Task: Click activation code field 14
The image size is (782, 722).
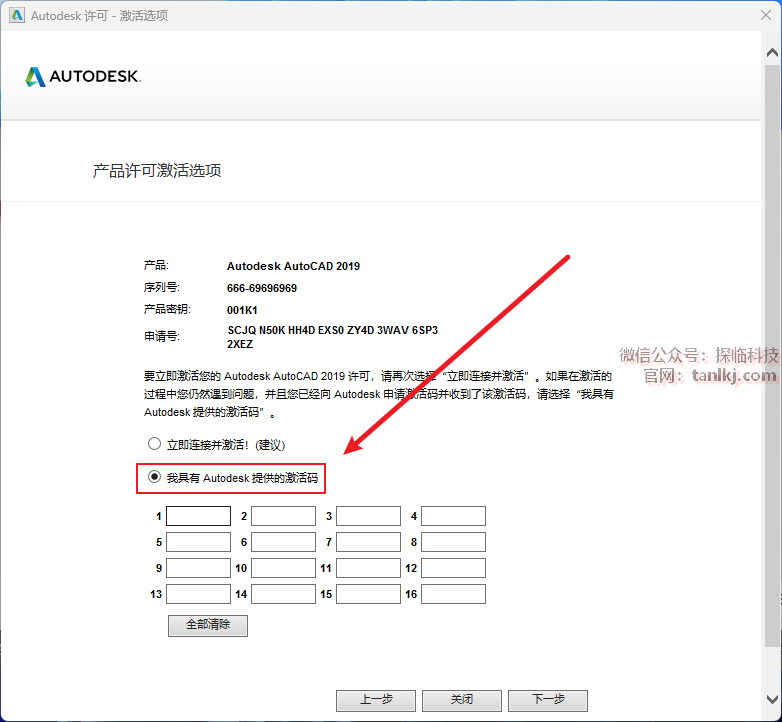Action: click(283, 594)
